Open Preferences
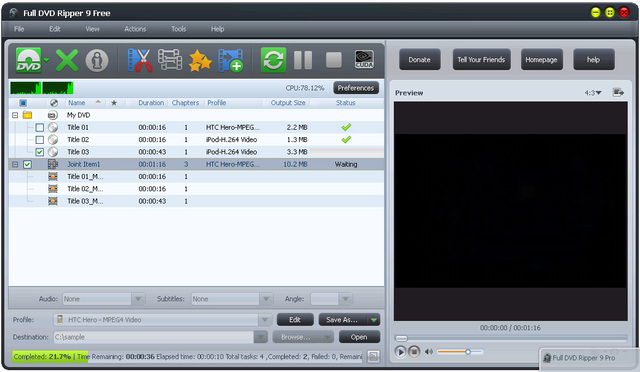The height and width of the screenshot is (372, 640). coord(356,88)
